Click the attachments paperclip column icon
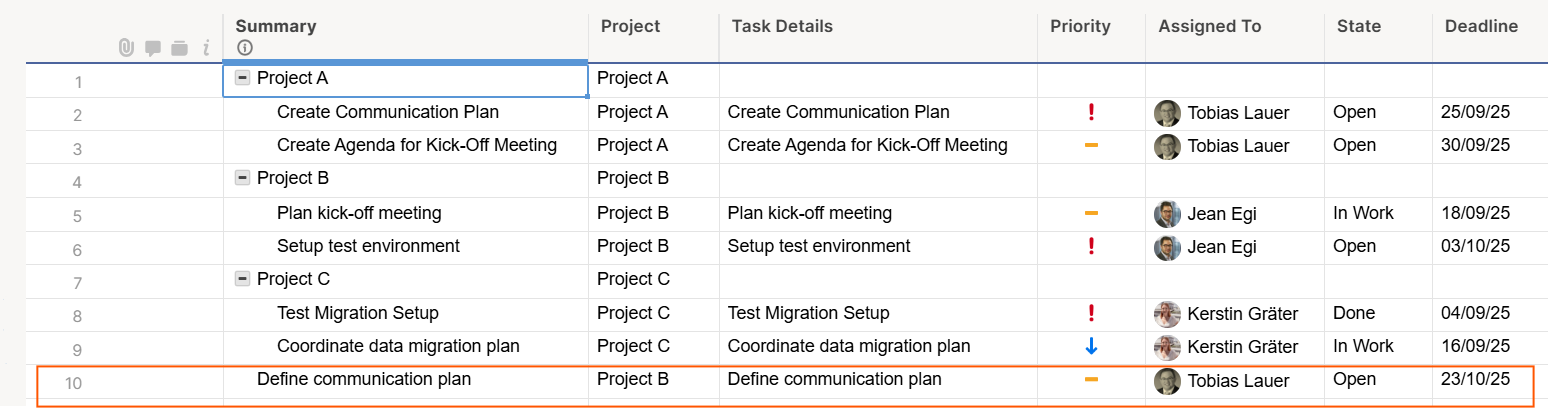The width and height of the screenshot is (1548, 408). pos(126,47)
